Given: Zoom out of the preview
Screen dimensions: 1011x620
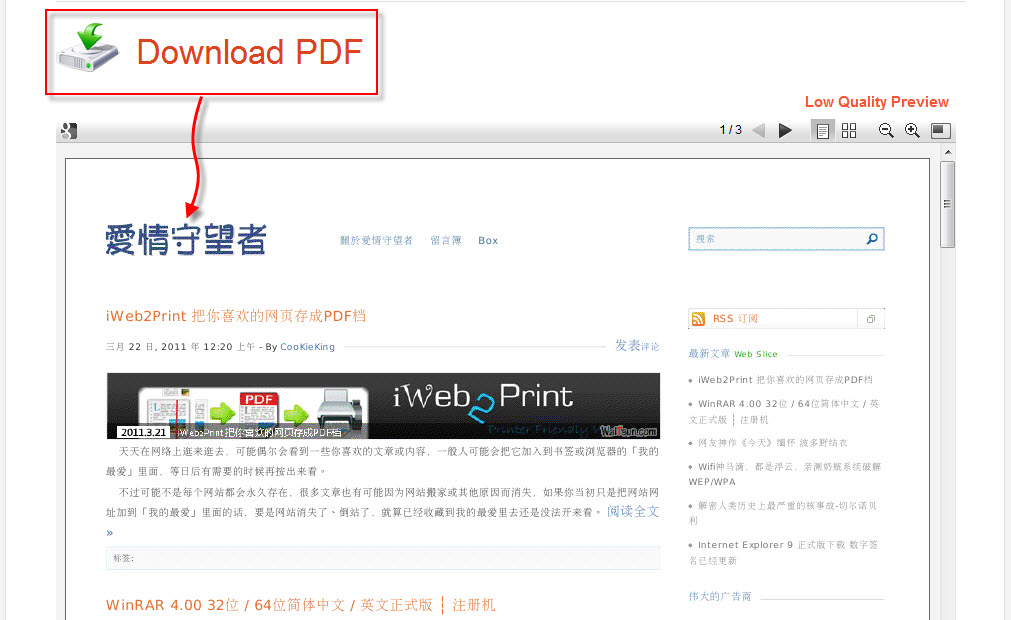Looking at the screenshot, I should tap(886, 131).
